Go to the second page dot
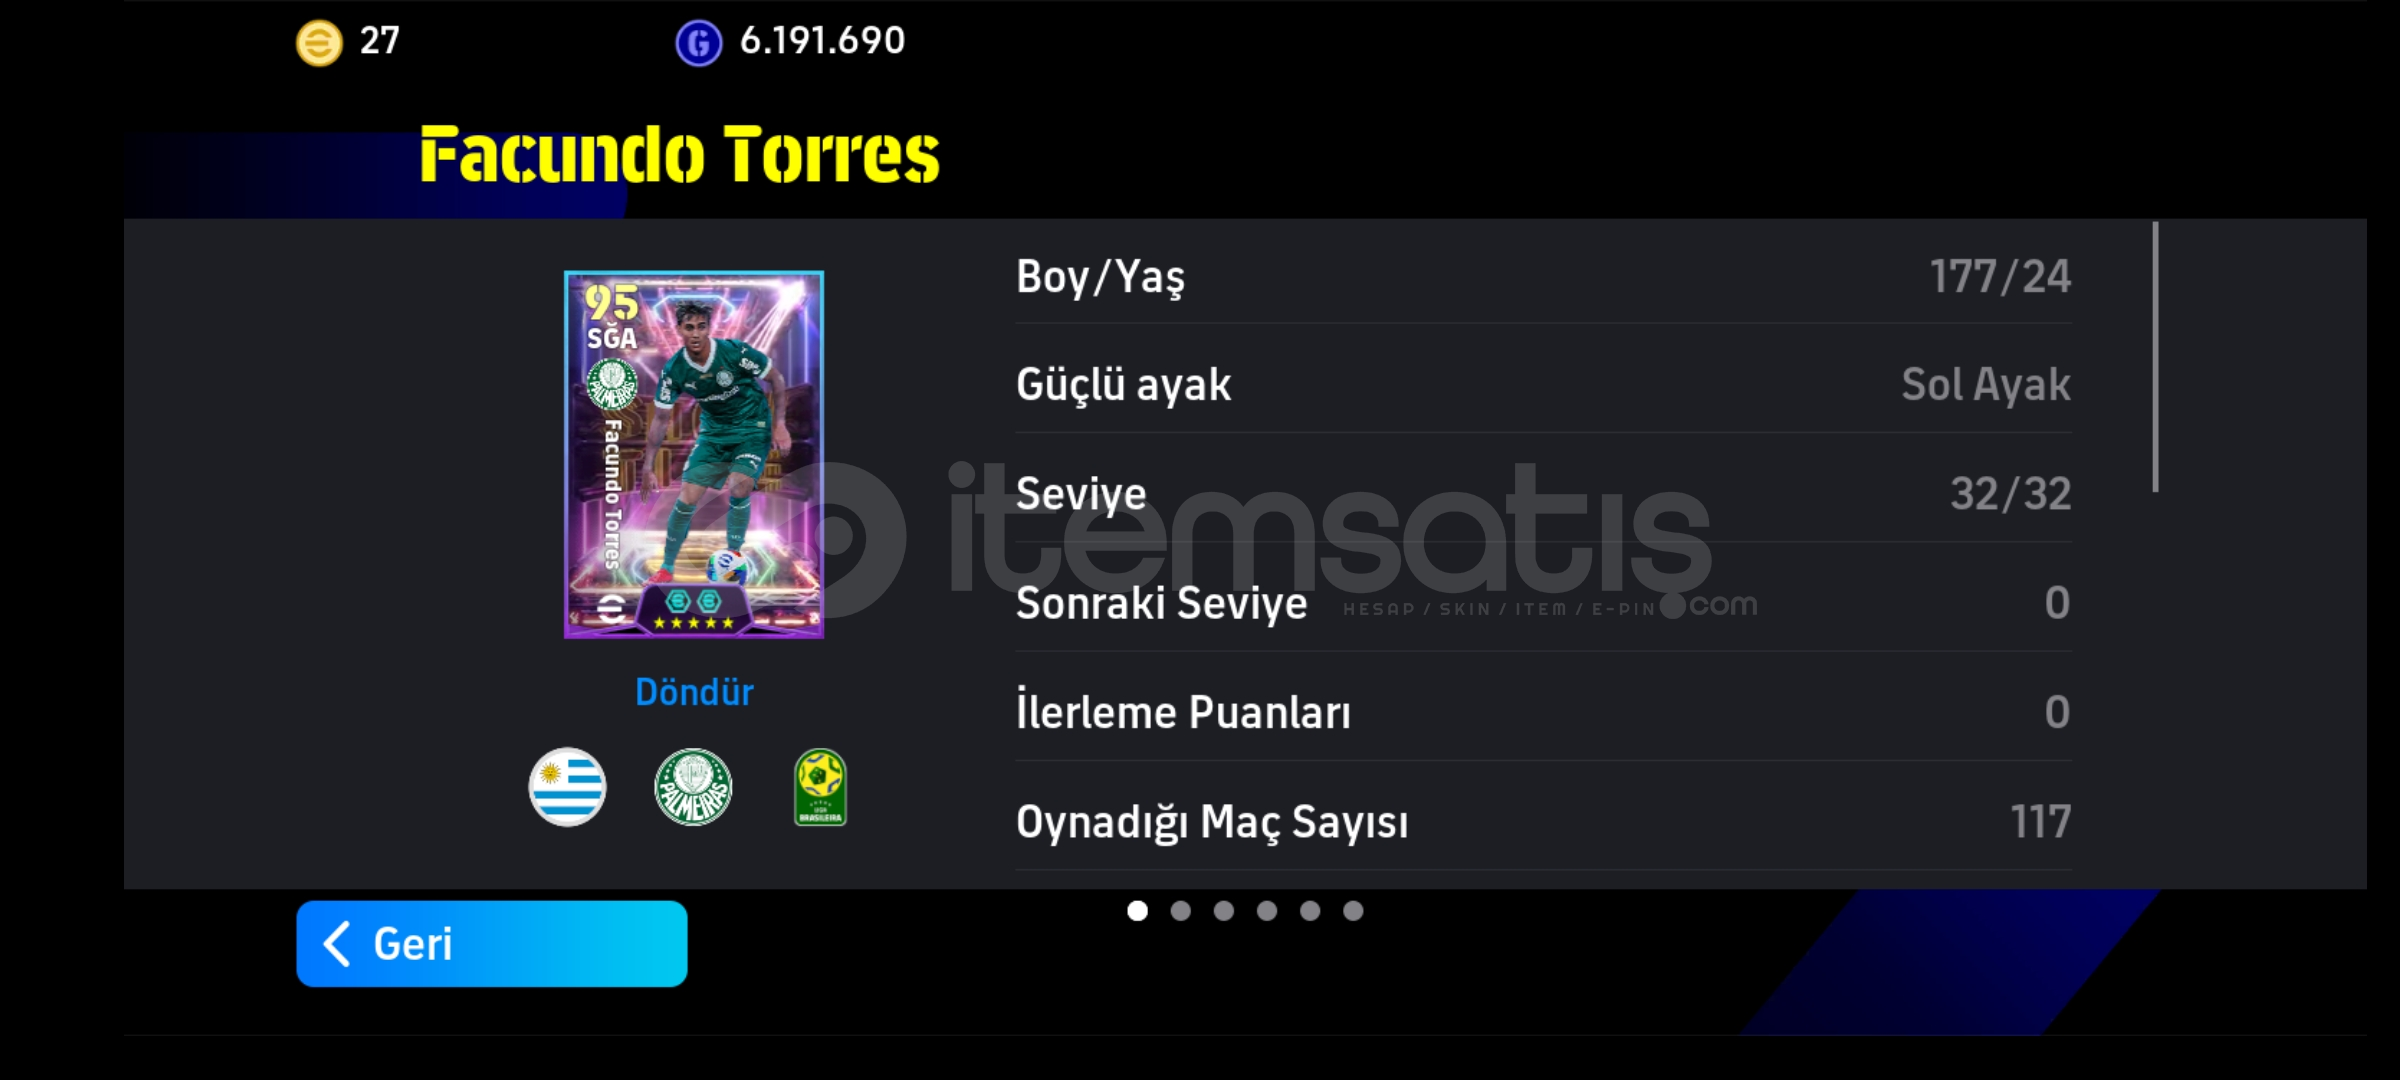2400x1080 pixels. tap(1180, 911)
